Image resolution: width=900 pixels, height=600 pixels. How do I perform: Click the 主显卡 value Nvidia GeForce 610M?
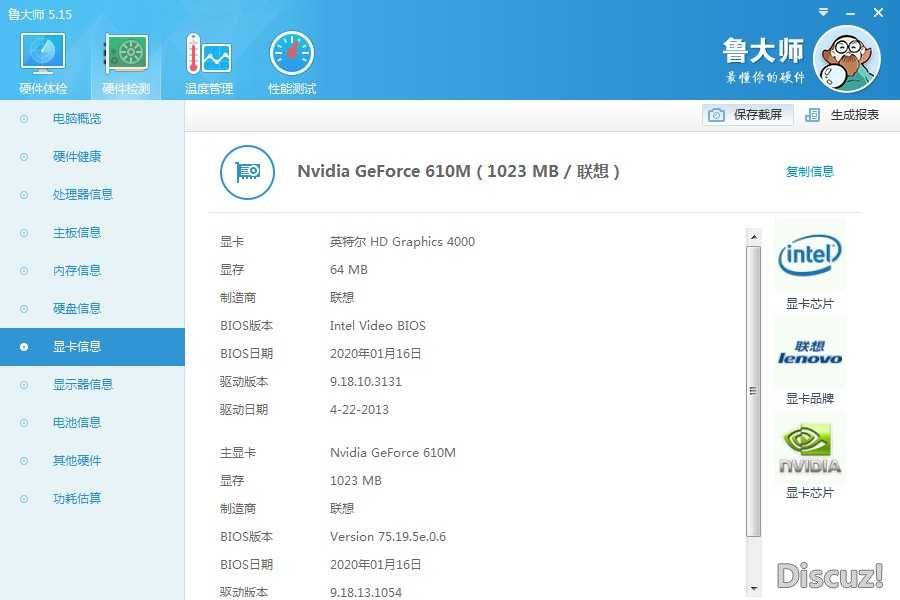pyautogui.click(x=393, y=452)
